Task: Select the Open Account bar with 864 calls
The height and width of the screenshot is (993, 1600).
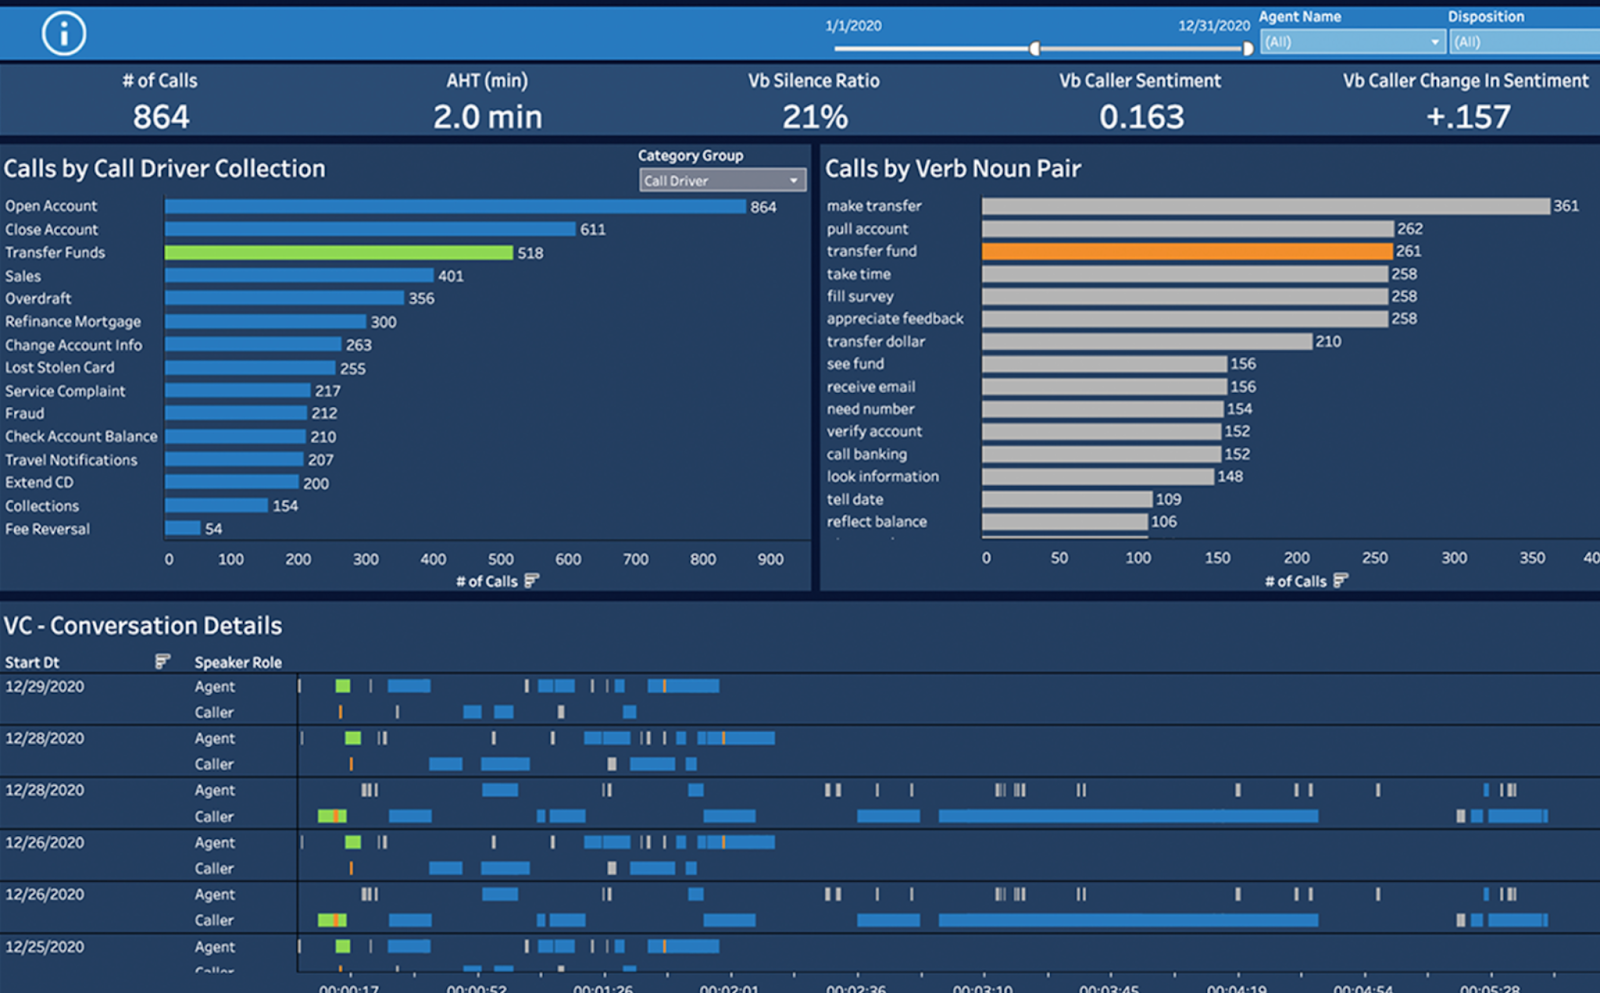Action: tap(455, 206)
